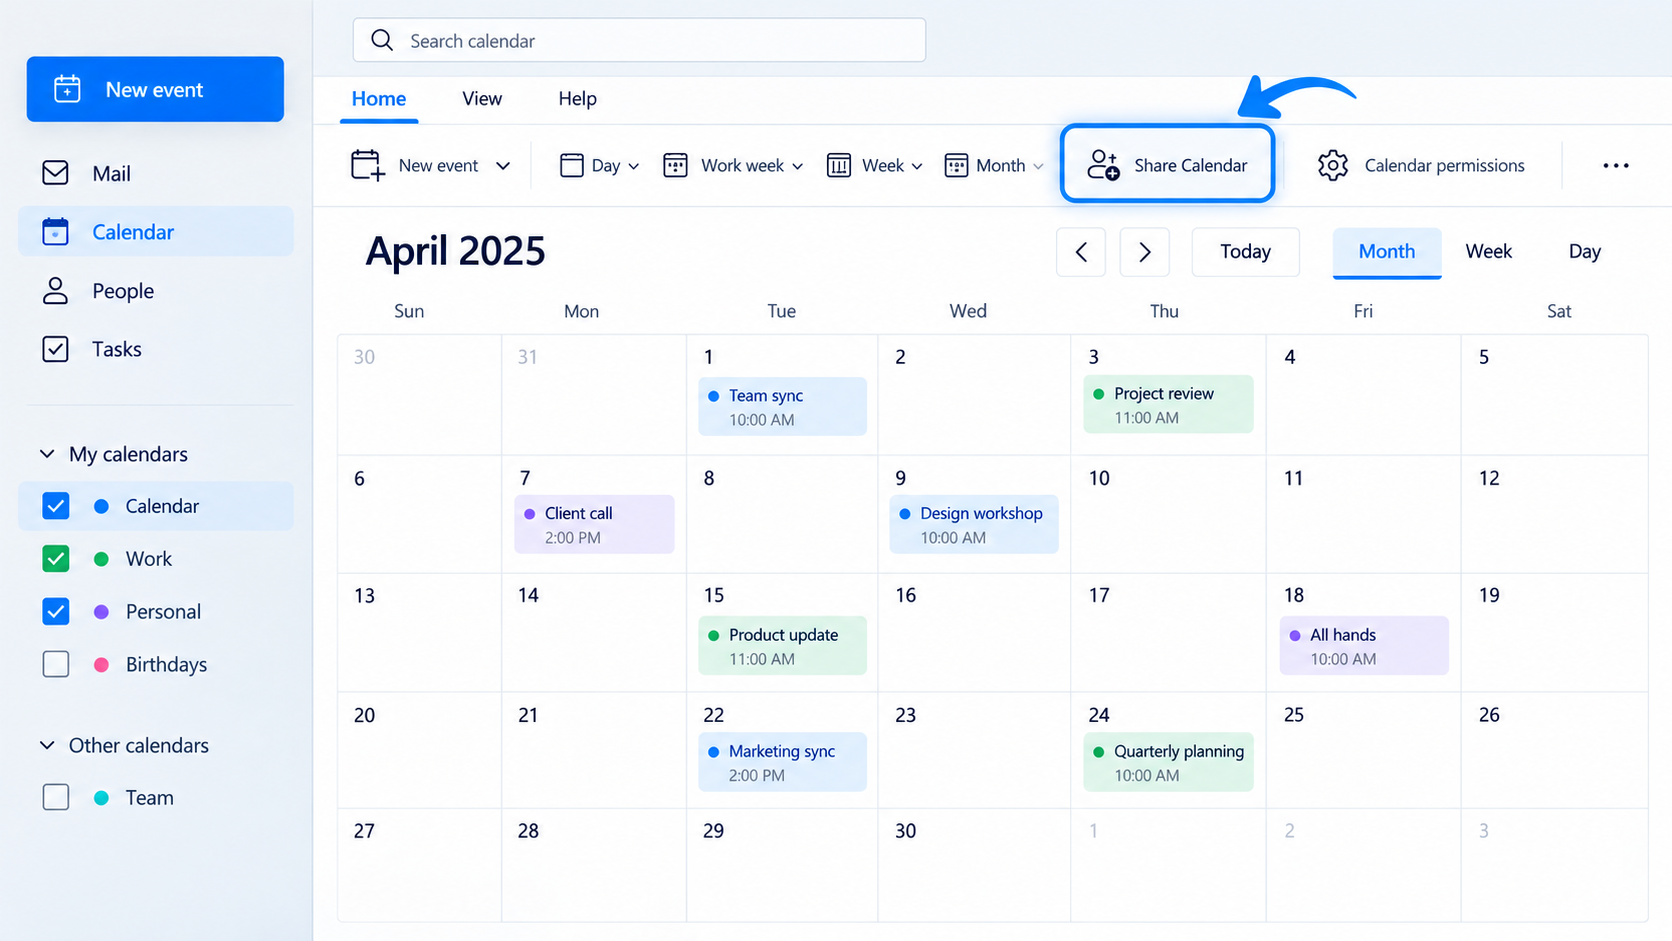
Task: Enable the Birthdays calendar checkbox
Action: [56, 664]
